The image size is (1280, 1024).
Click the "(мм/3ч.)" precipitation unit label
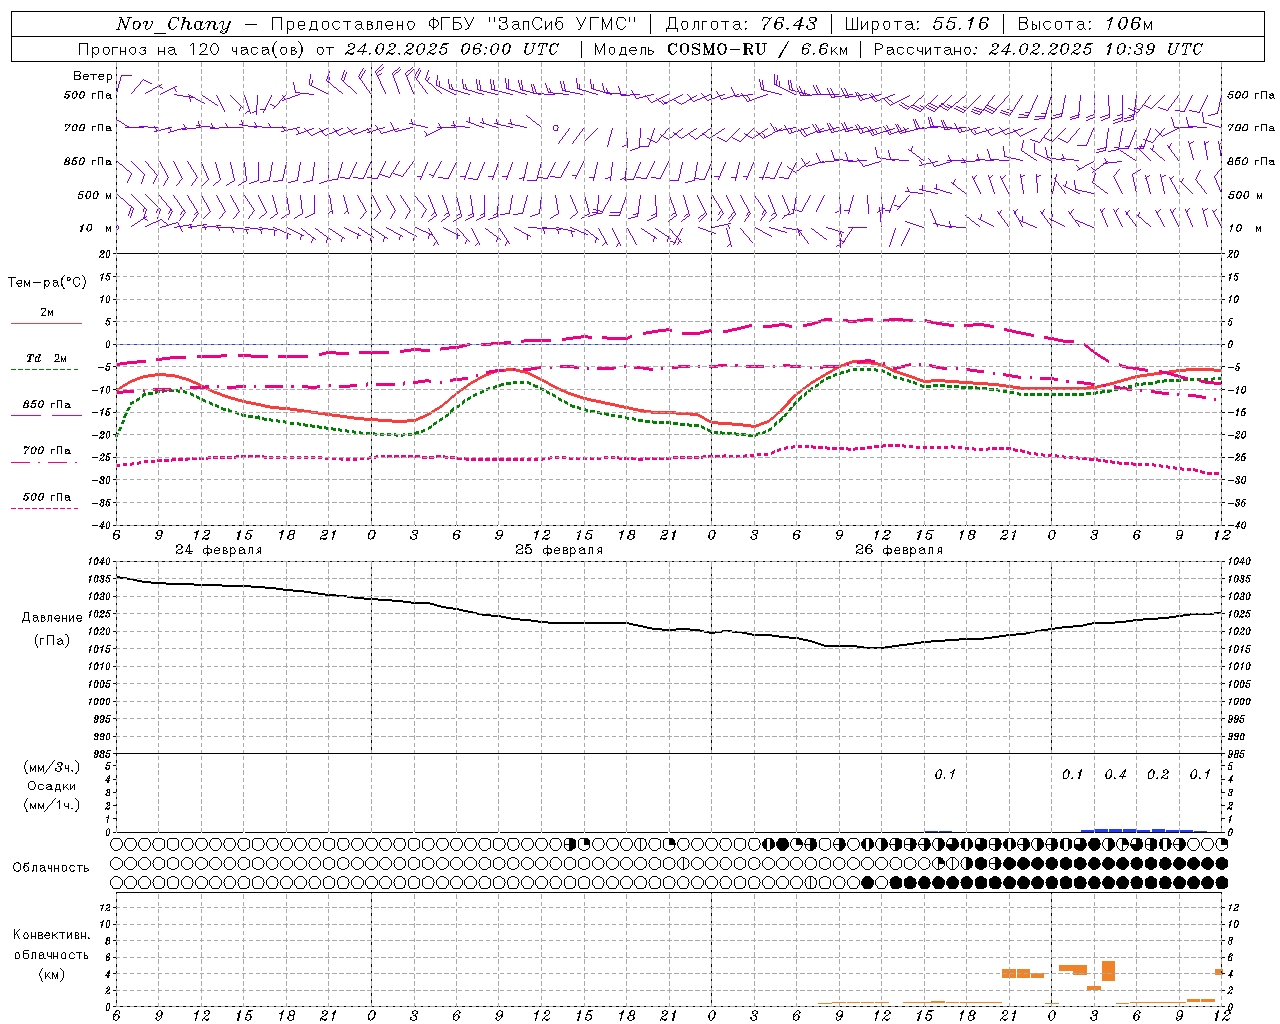point(52,767)
